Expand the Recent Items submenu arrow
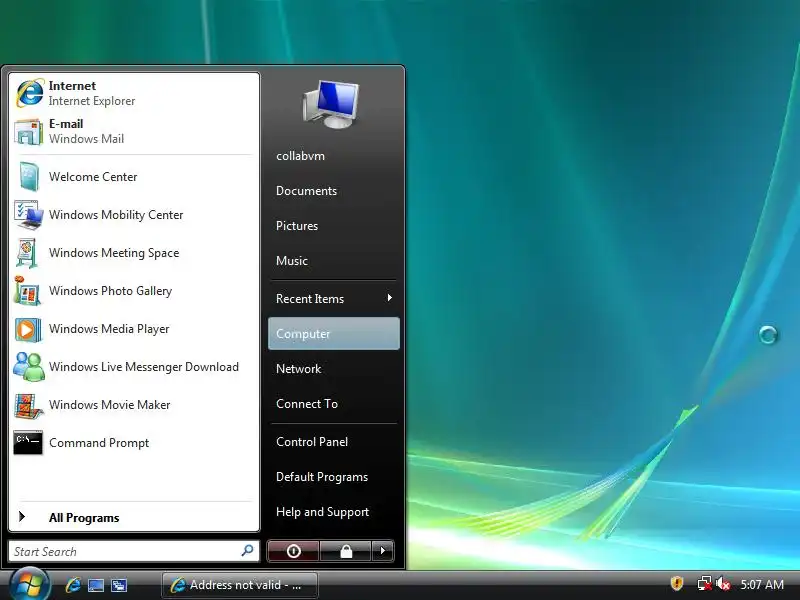Viewport: 800px width, 600px height. point(390,297)
